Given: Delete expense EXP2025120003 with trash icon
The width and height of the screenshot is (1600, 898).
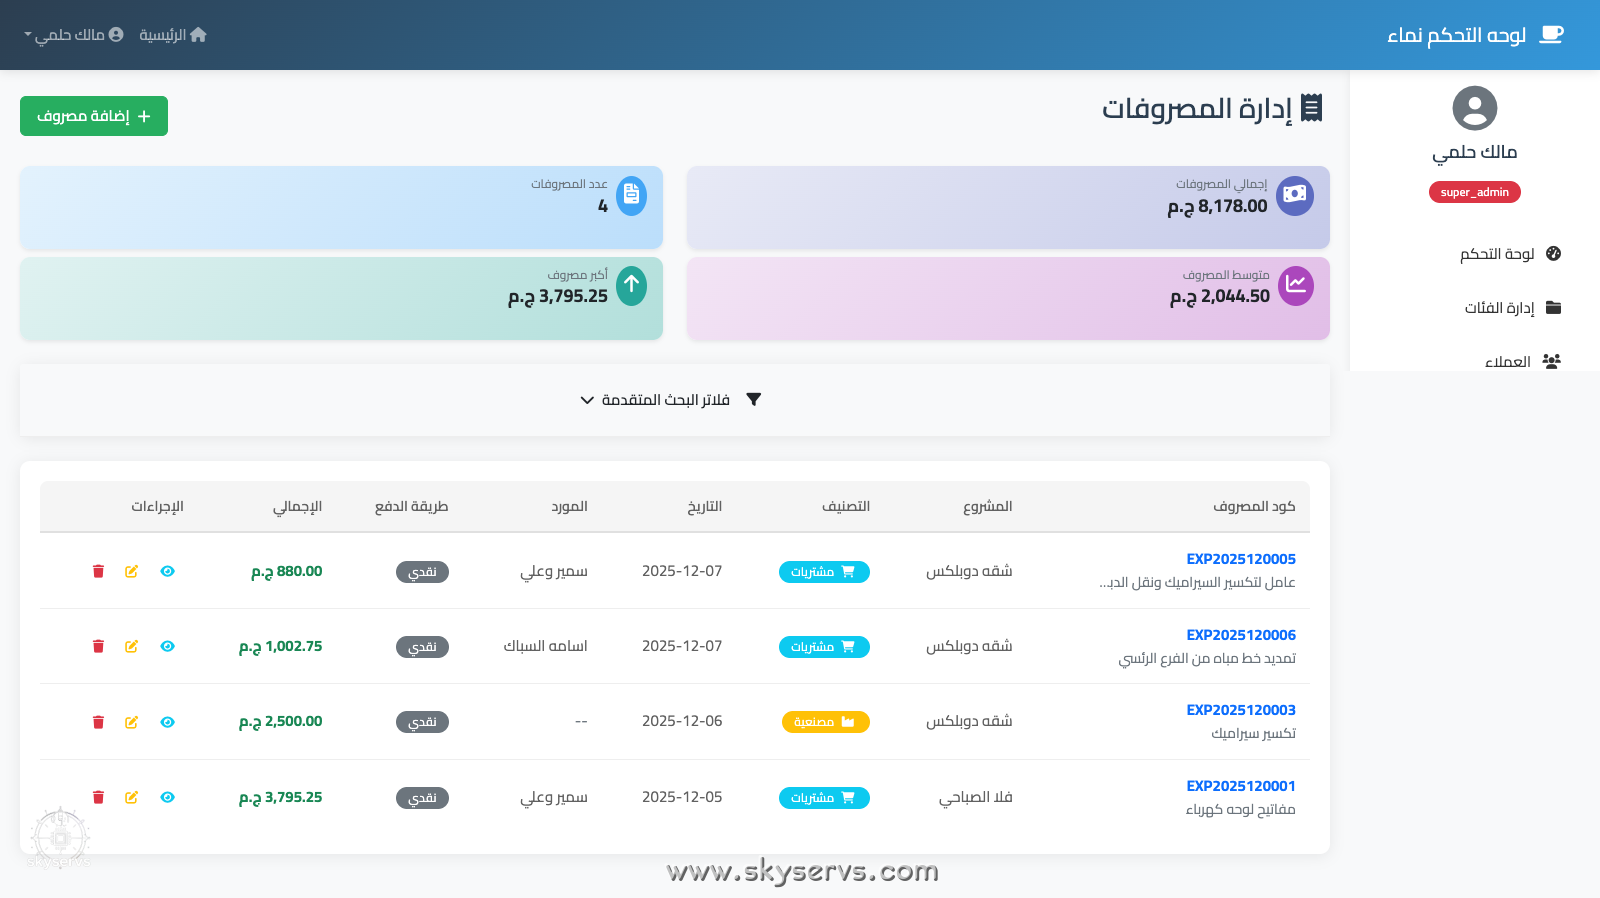Looking at the screenshot, I should pos(98,722).
